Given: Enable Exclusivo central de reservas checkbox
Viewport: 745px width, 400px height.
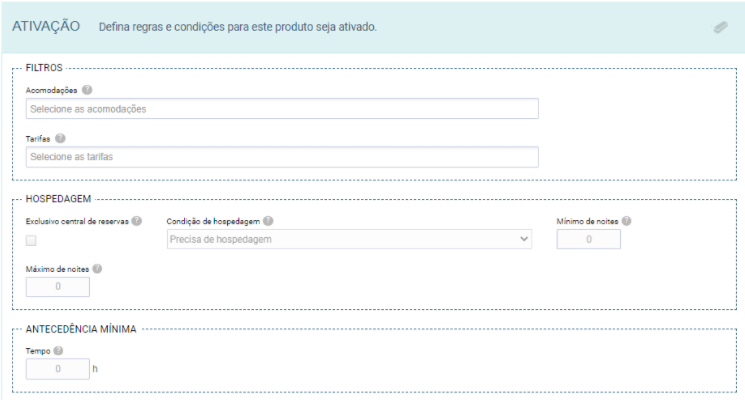Looking at the screenshot, I should [31, 240].
